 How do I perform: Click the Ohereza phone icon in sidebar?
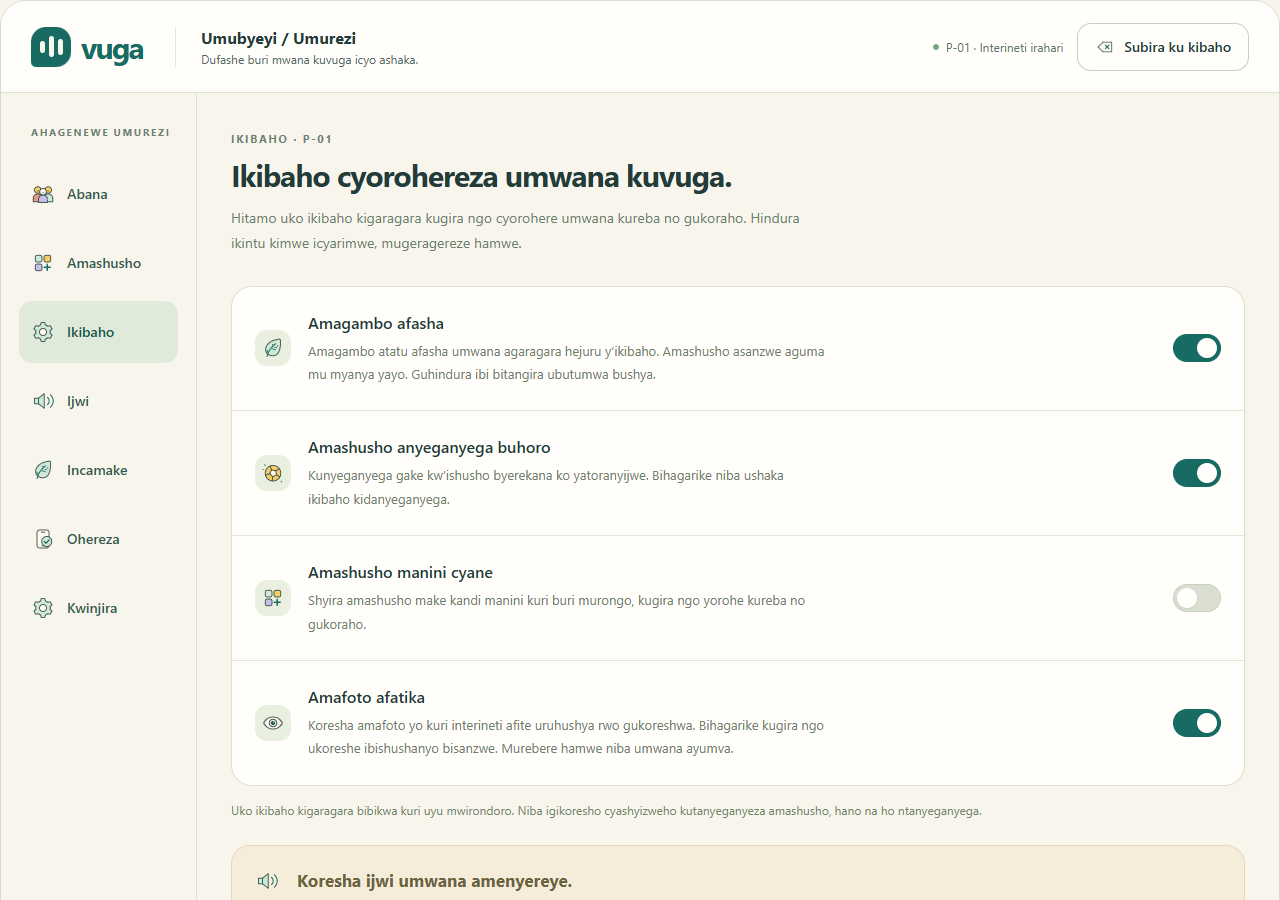(x=43, y=539)
